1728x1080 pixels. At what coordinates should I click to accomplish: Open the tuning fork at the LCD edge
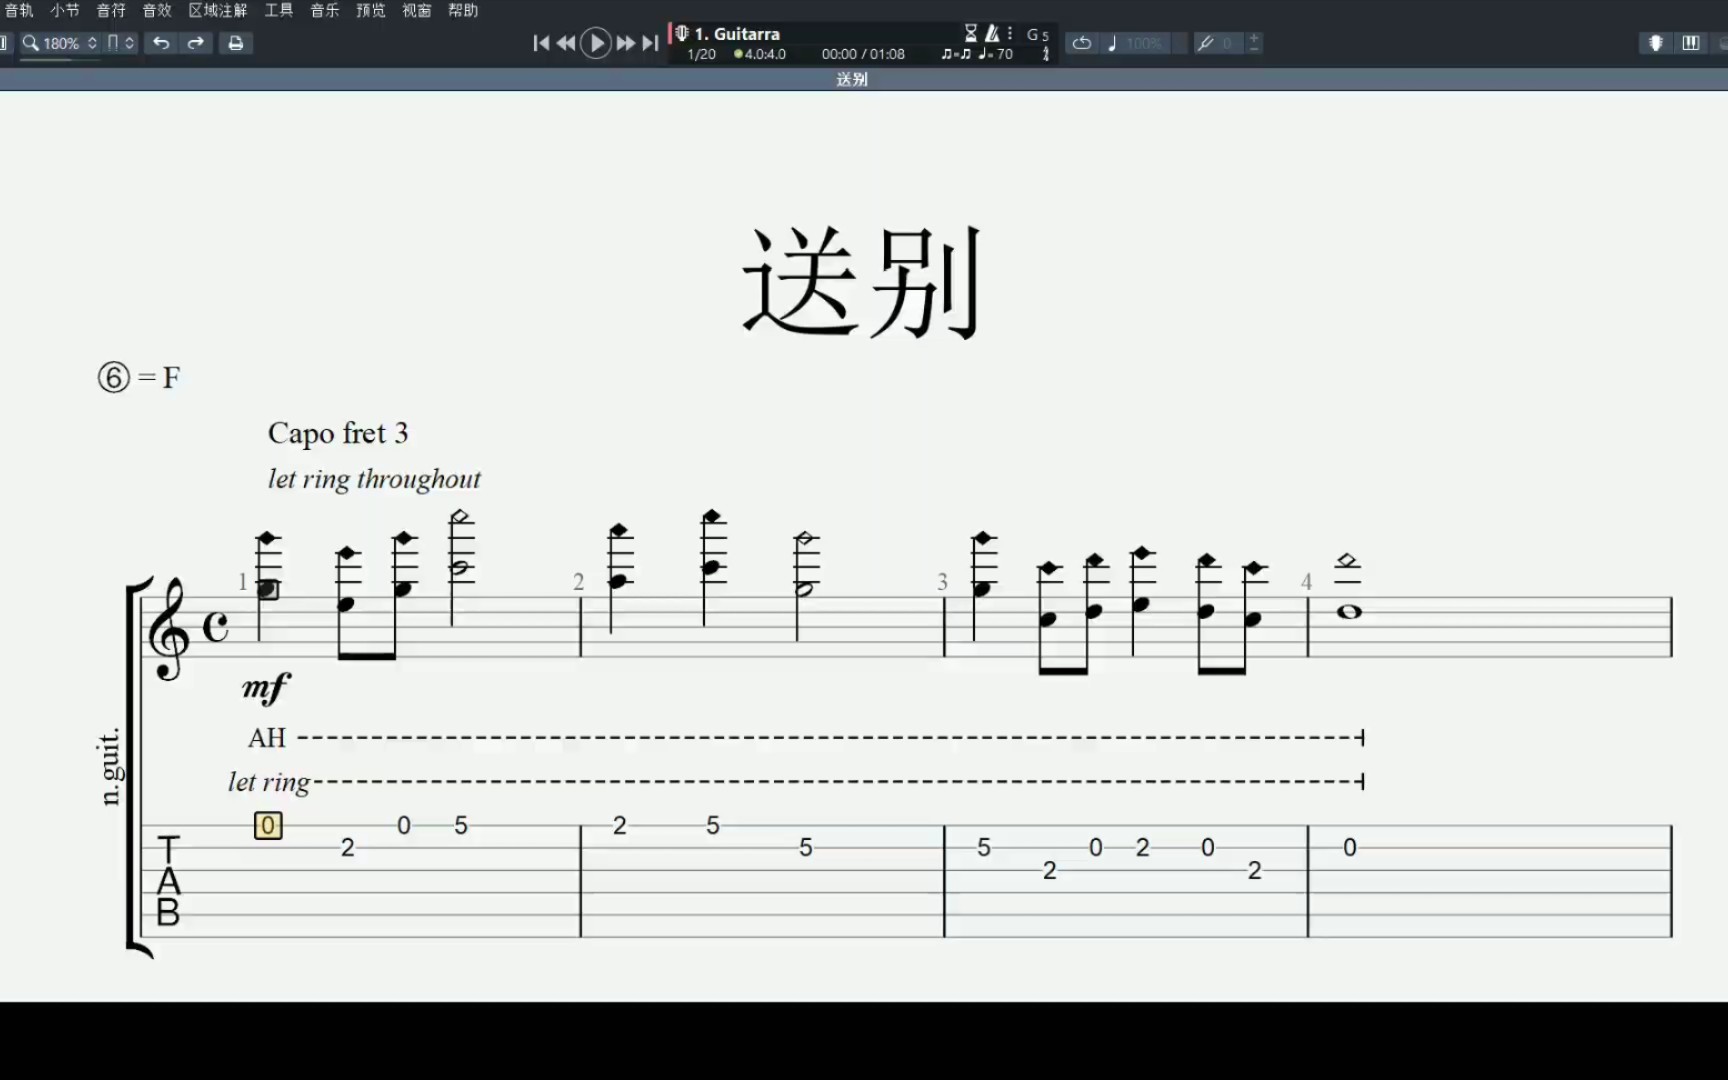click(x=1046, y=54)
